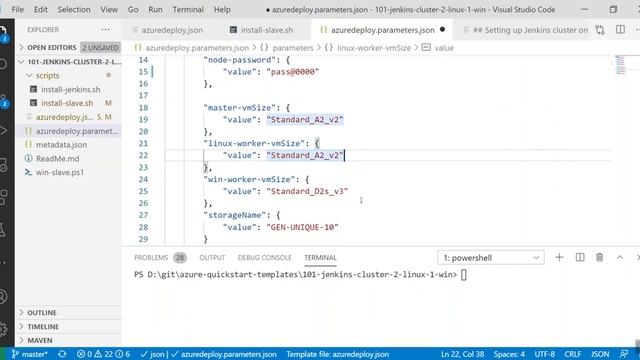Open the Run menu
The width and height of the screenshot is (640, 360).
(155, 9)
